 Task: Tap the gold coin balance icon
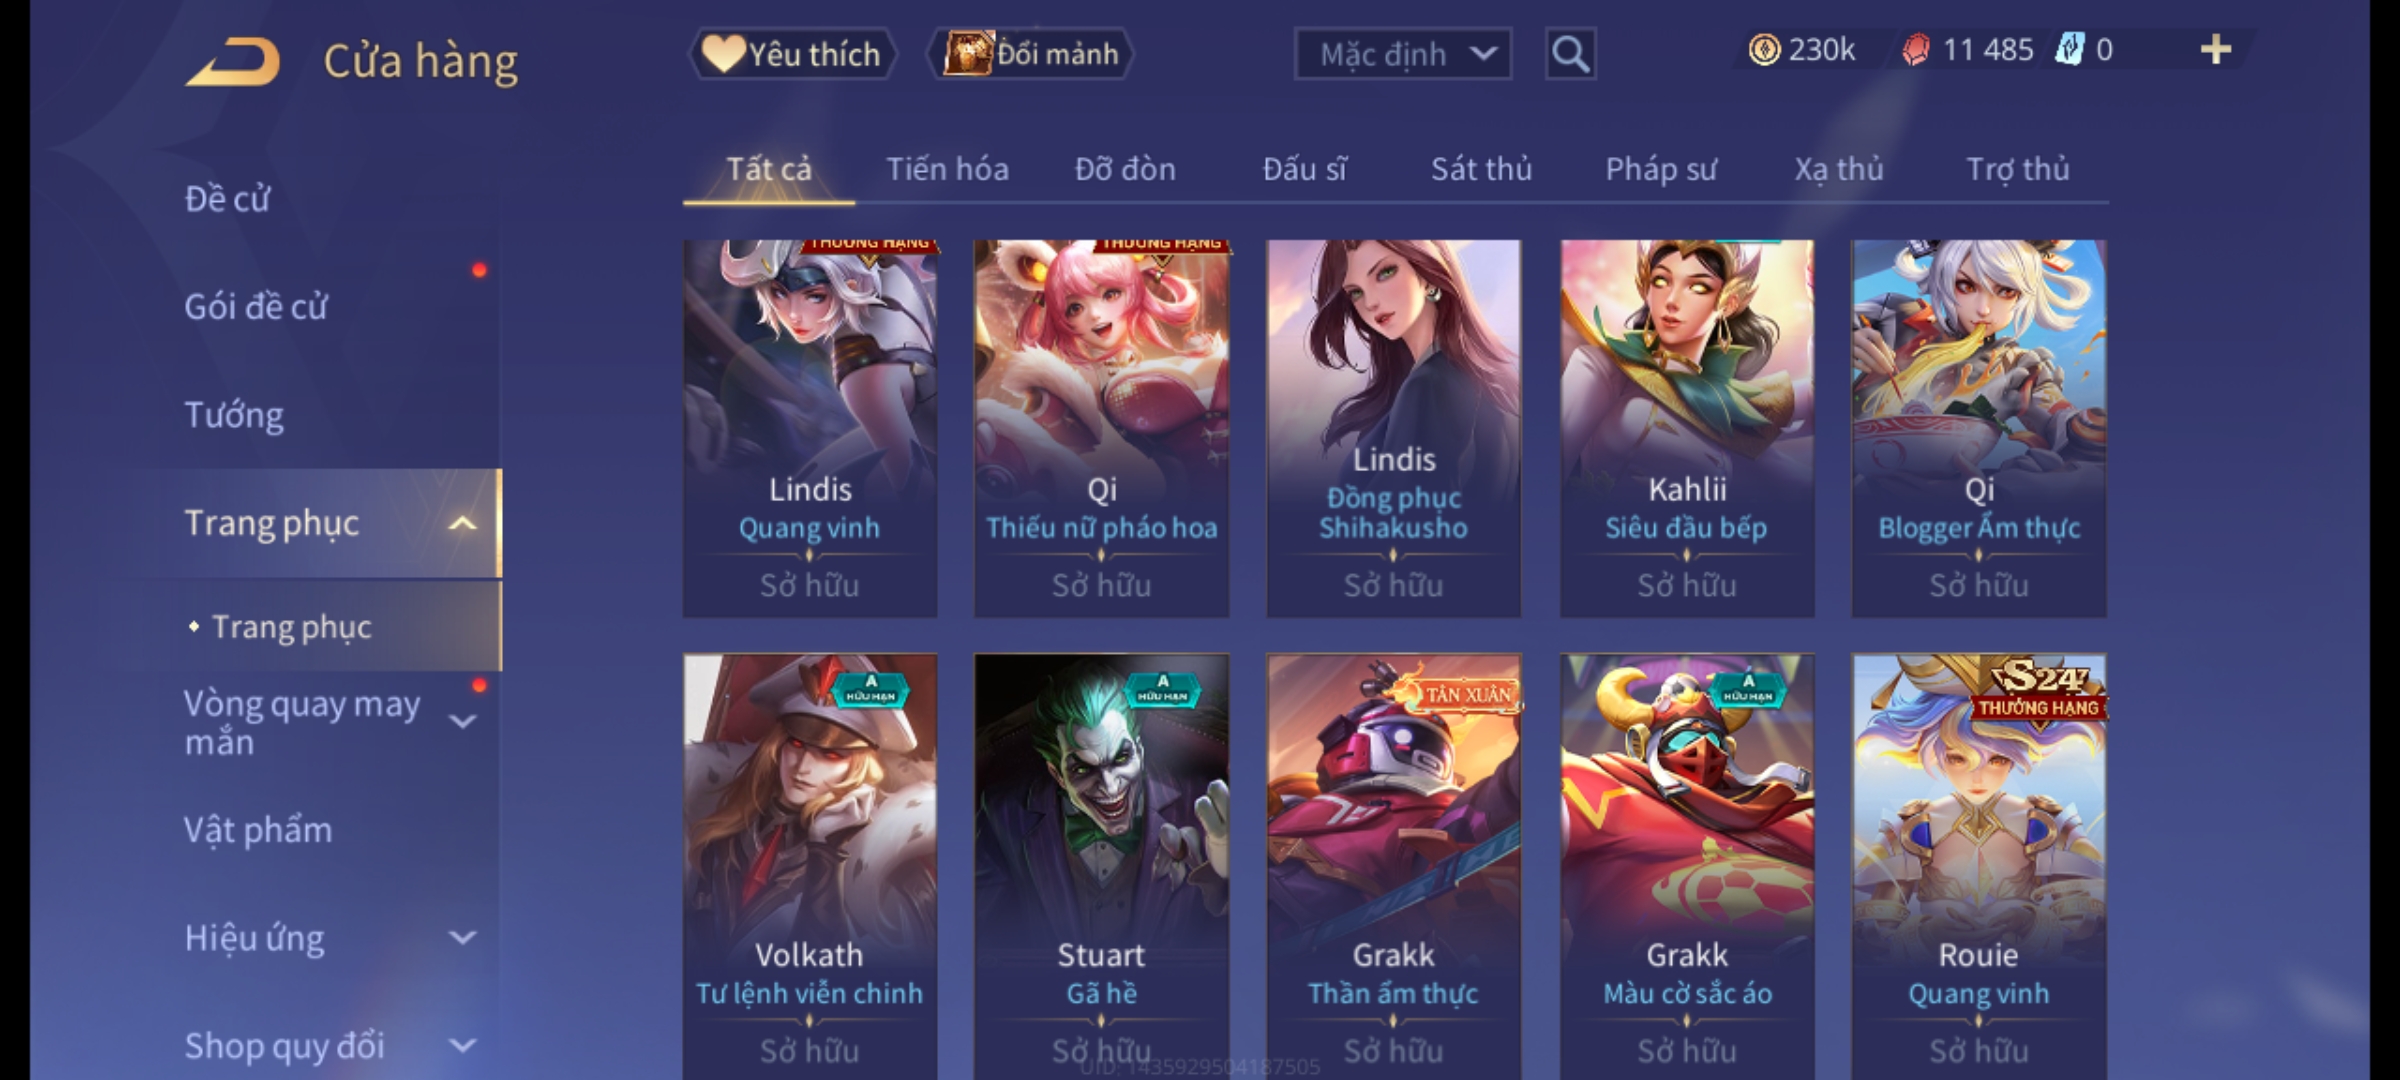tap(1764, 50)
